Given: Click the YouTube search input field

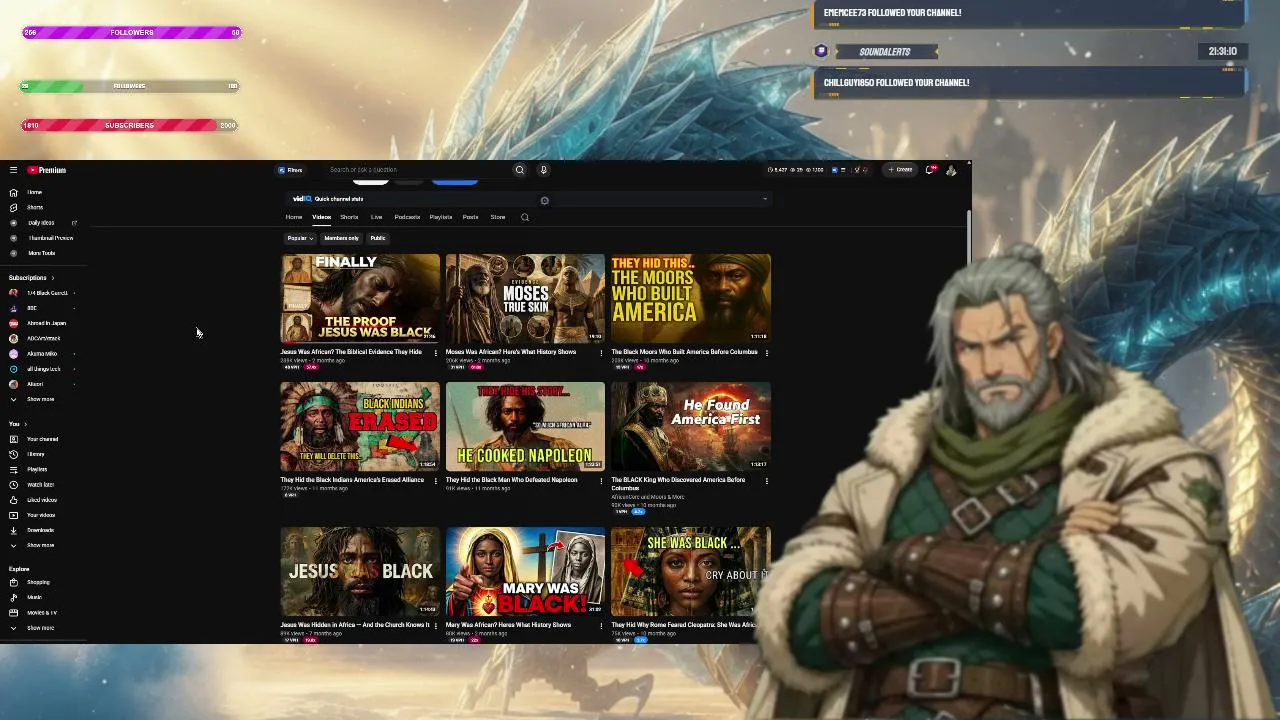Looking at the screenshot, I should pyautogui.click(x=417, y=170).
